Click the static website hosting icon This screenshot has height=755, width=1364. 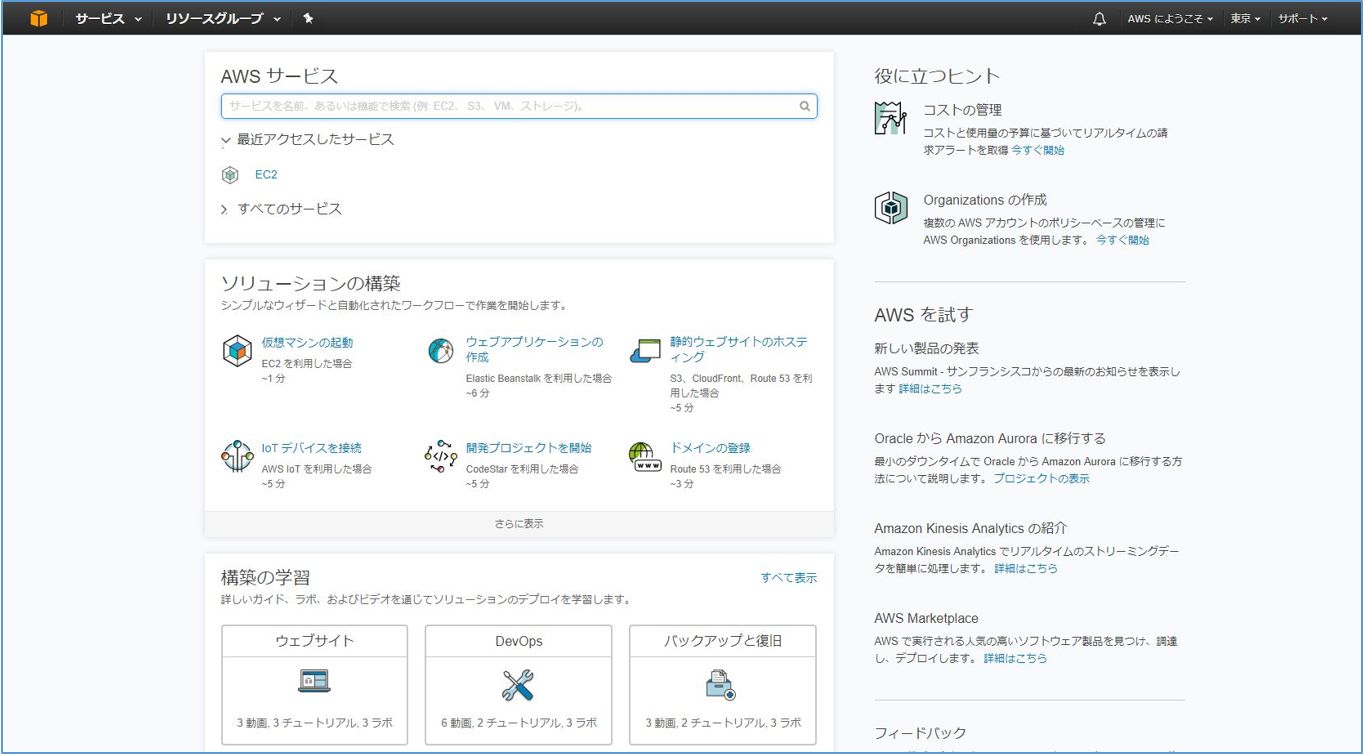pyautogui.click(x=645, y=351)
